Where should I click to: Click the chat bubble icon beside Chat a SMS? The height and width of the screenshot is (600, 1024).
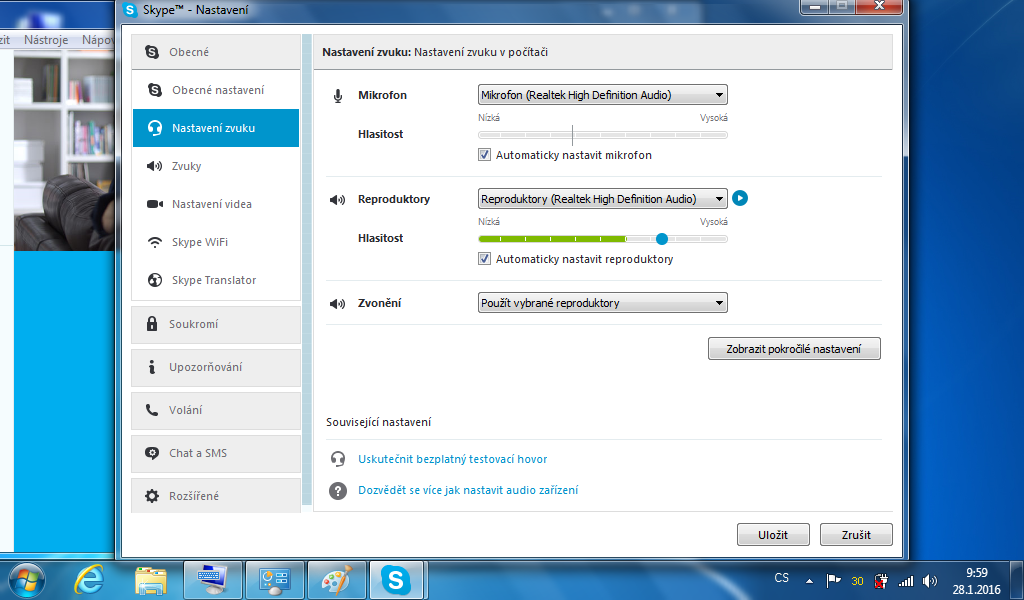pos(152,453)
